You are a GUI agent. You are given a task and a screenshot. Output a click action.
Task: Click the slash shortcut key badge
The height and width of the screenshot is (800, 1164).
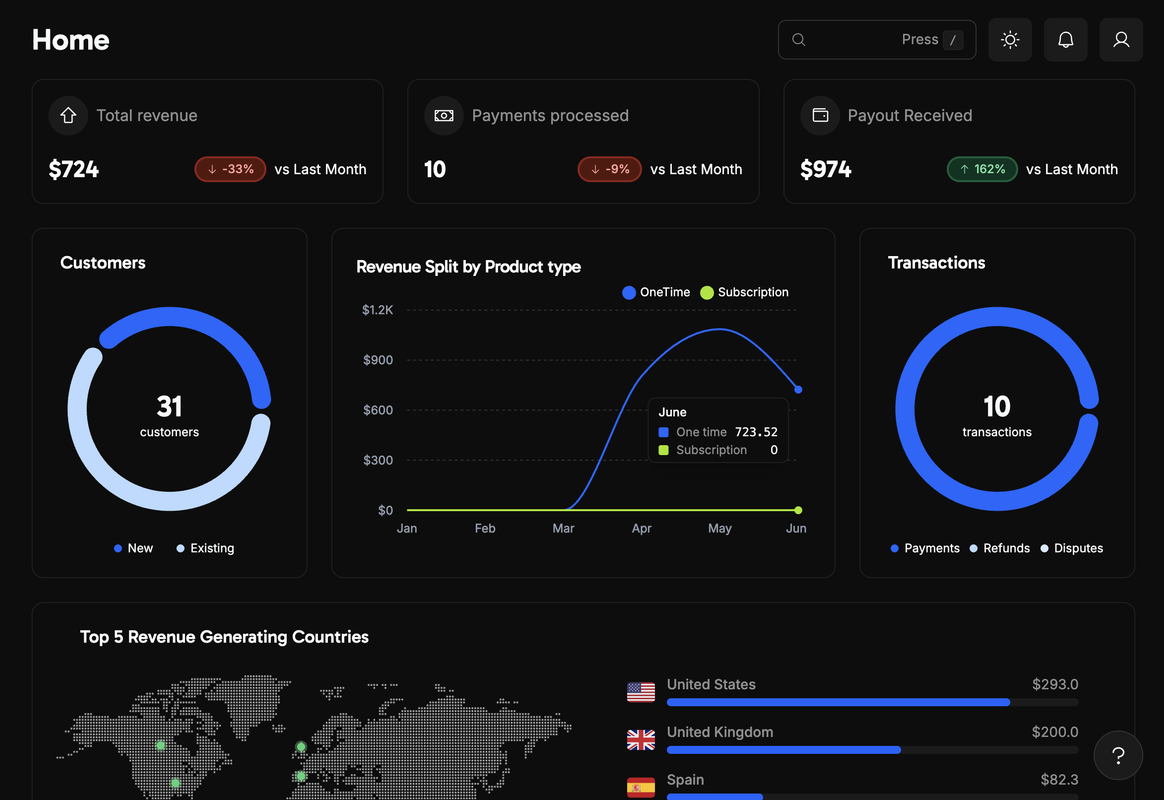pos(953,39)
